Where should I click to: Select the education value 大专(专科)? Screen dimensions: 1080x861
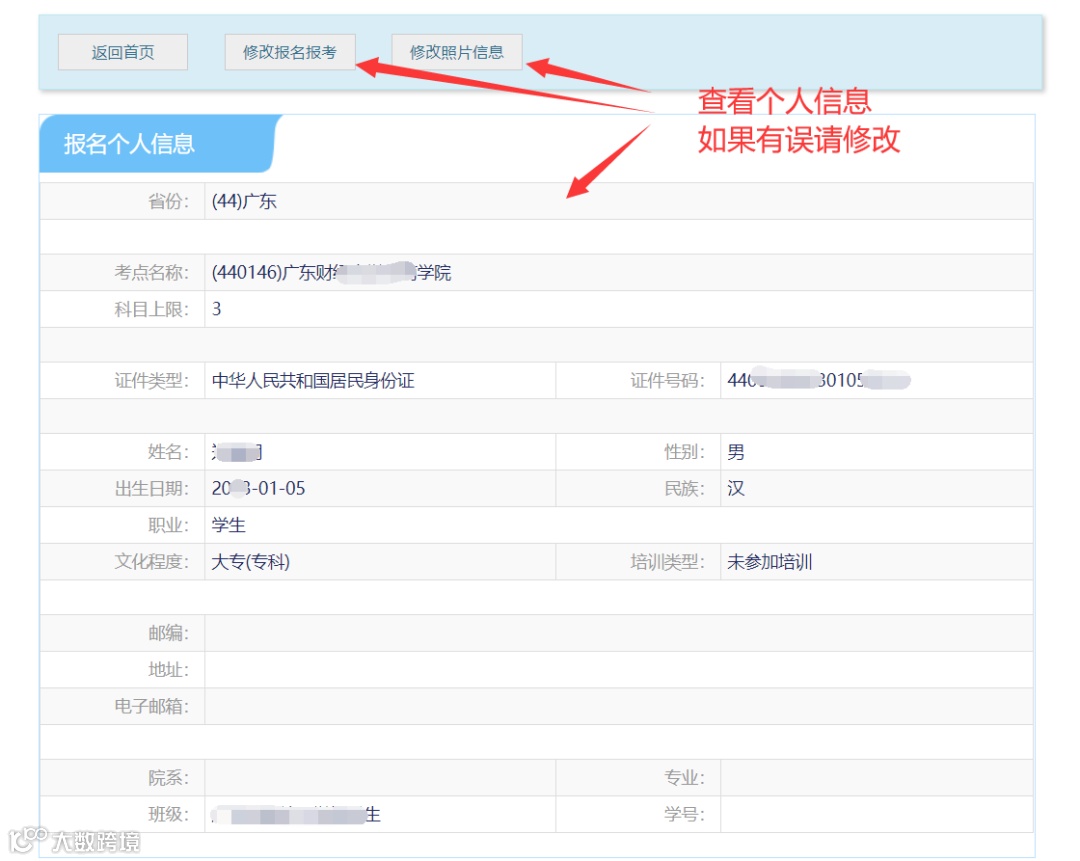click(251, 562)
